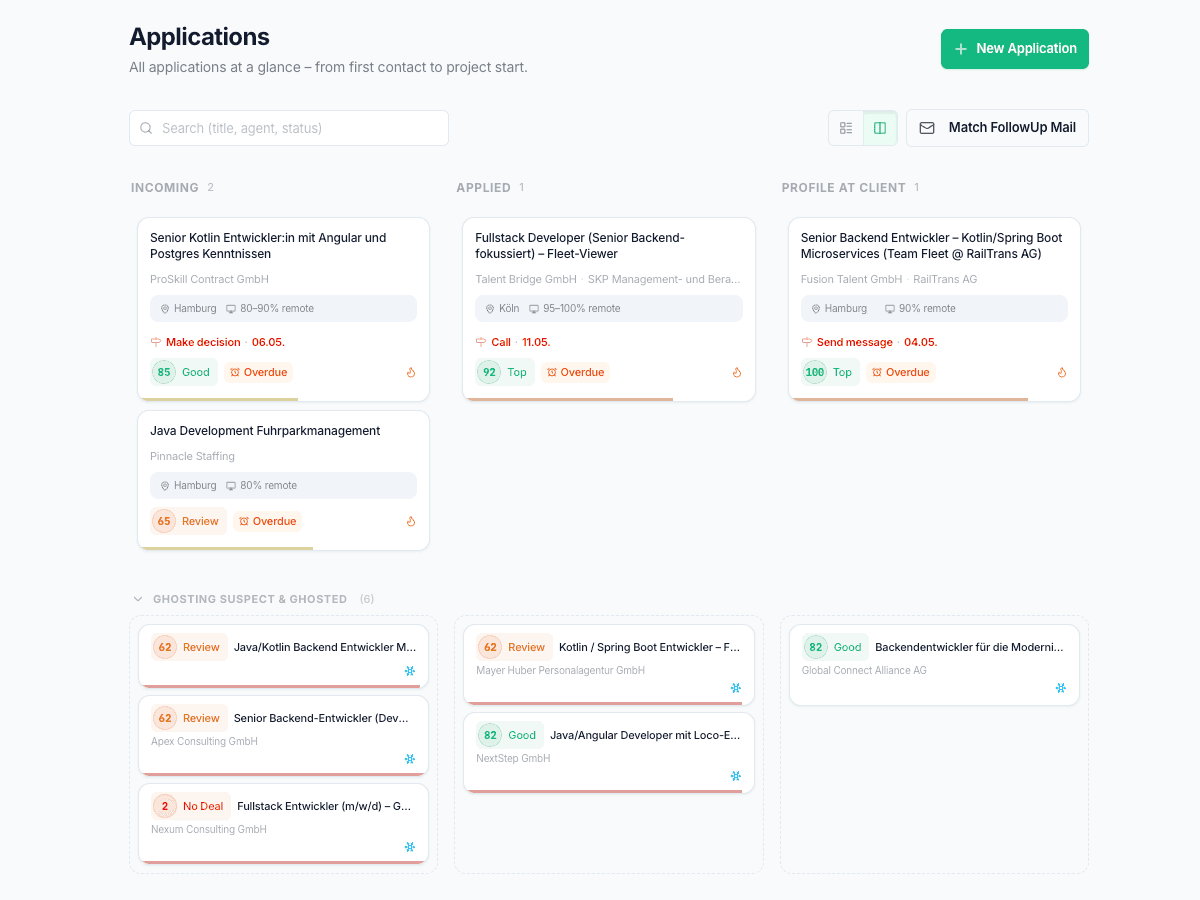Screen dimensions: 1200x900
Task: Click the due date 06.05.
Action: (268, 342)
